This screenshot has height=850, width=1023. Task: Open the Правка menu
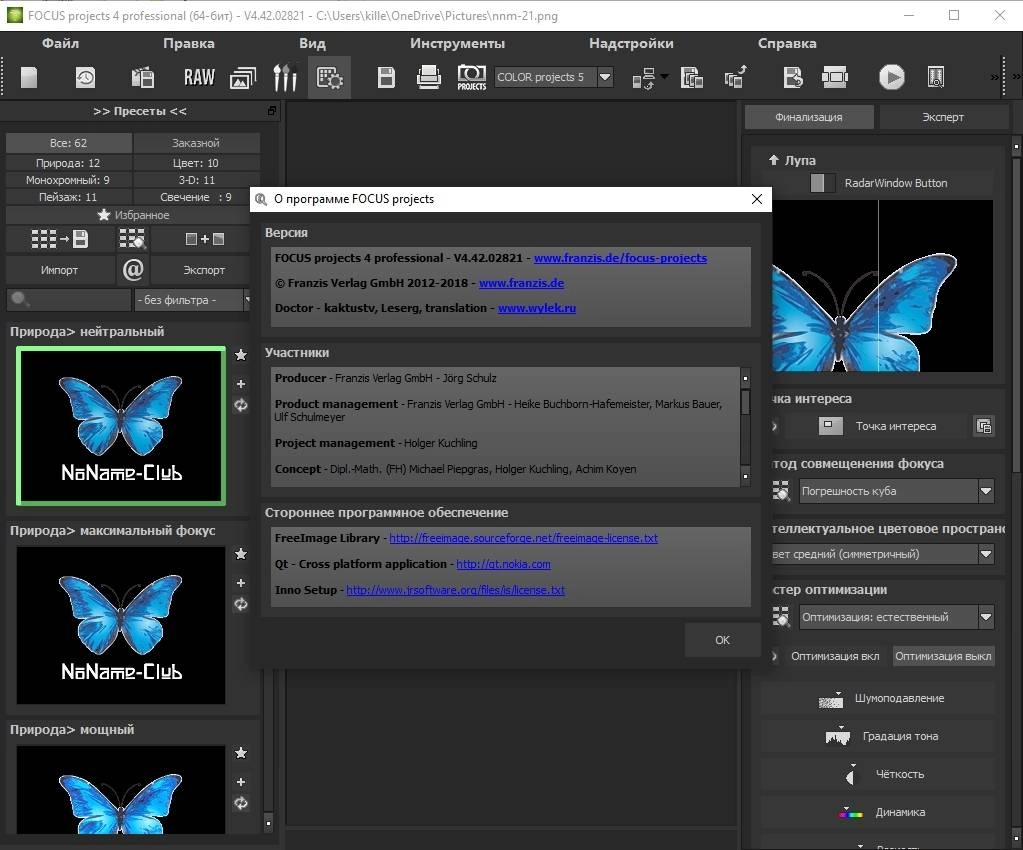189,43
